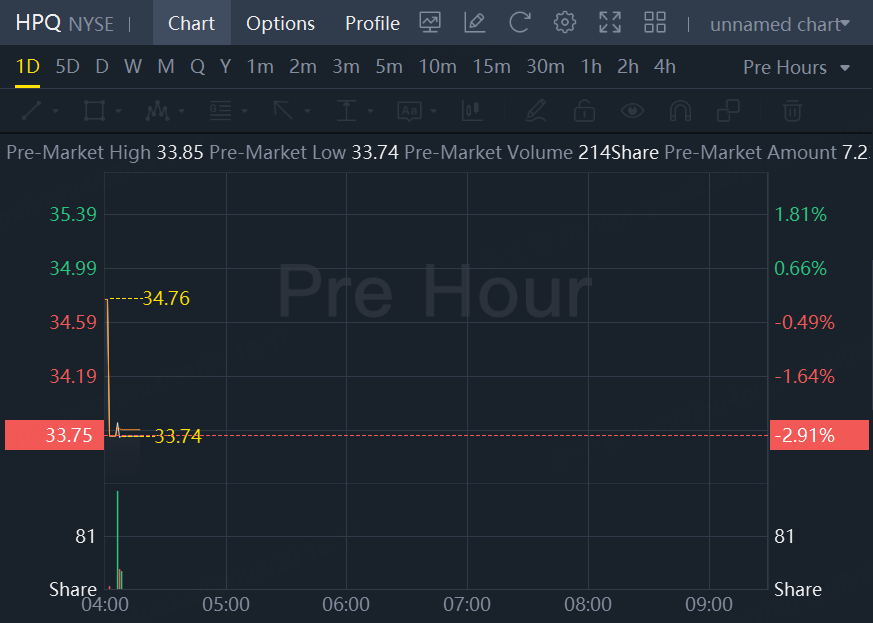Toggle the lock drawings icon

click(x=584, y=110)
